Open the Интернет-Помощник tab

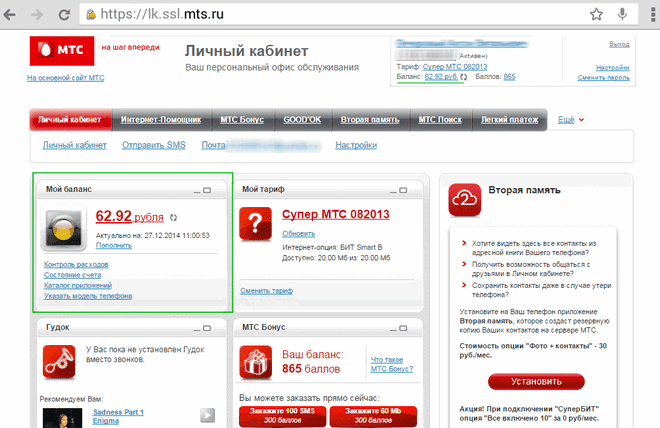(161, 120)
